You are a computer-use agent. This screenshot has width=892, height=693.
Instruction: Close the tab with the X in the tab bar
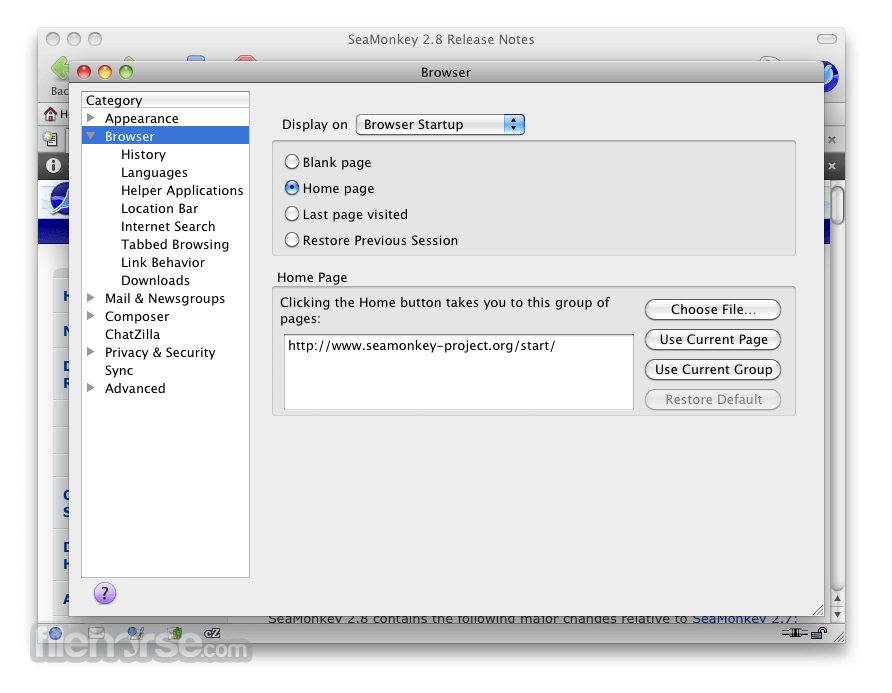[x=832, y=139]
